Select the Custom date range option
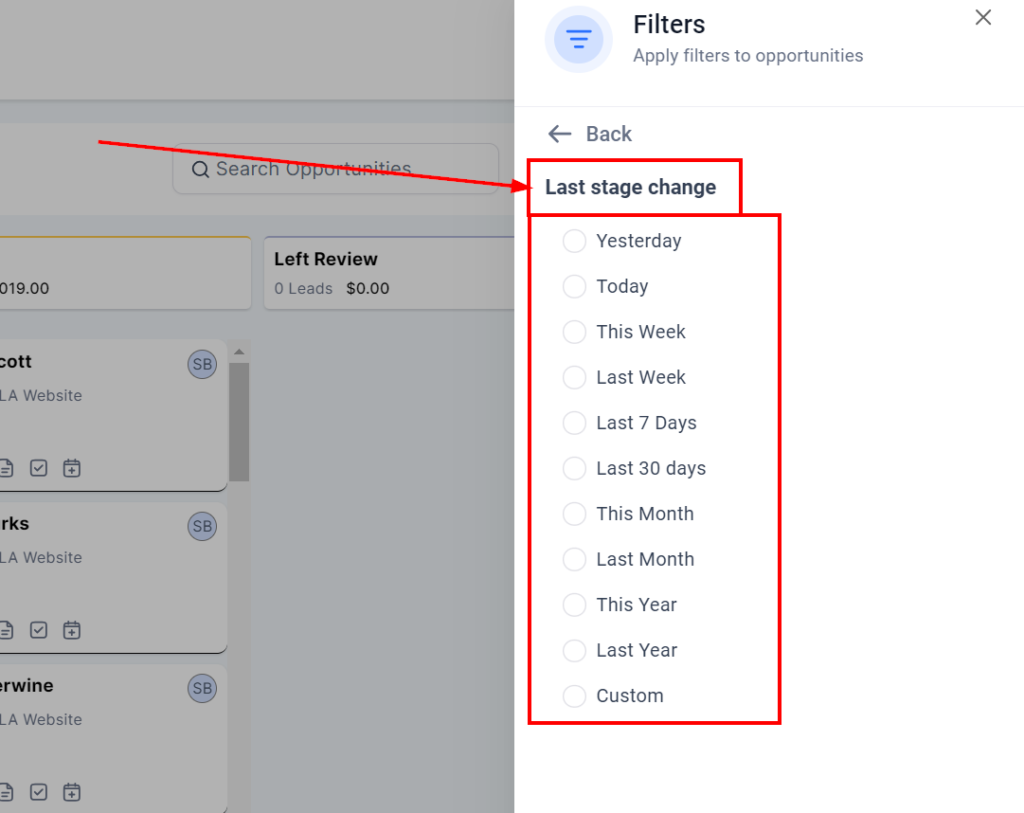The width and height of the screenshot is (1024, 813). point(574,696)
